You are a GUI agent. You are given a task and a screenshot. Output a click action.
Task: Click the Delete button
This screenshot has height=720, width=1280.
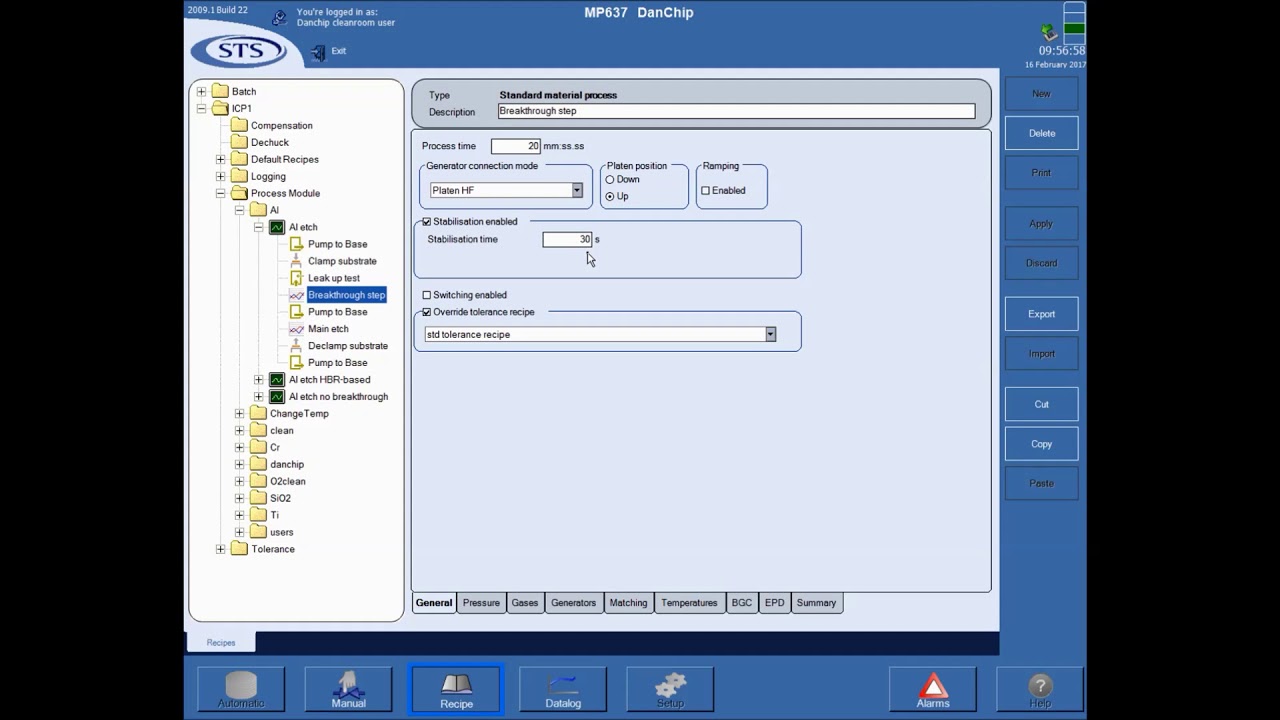1041,133
